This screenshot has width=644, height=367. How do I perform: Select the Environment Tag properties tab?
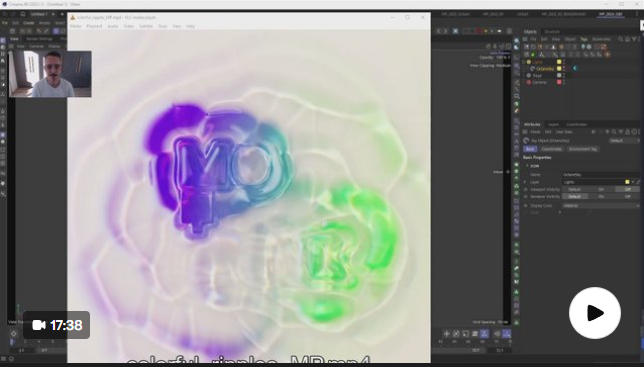(583, 149)
